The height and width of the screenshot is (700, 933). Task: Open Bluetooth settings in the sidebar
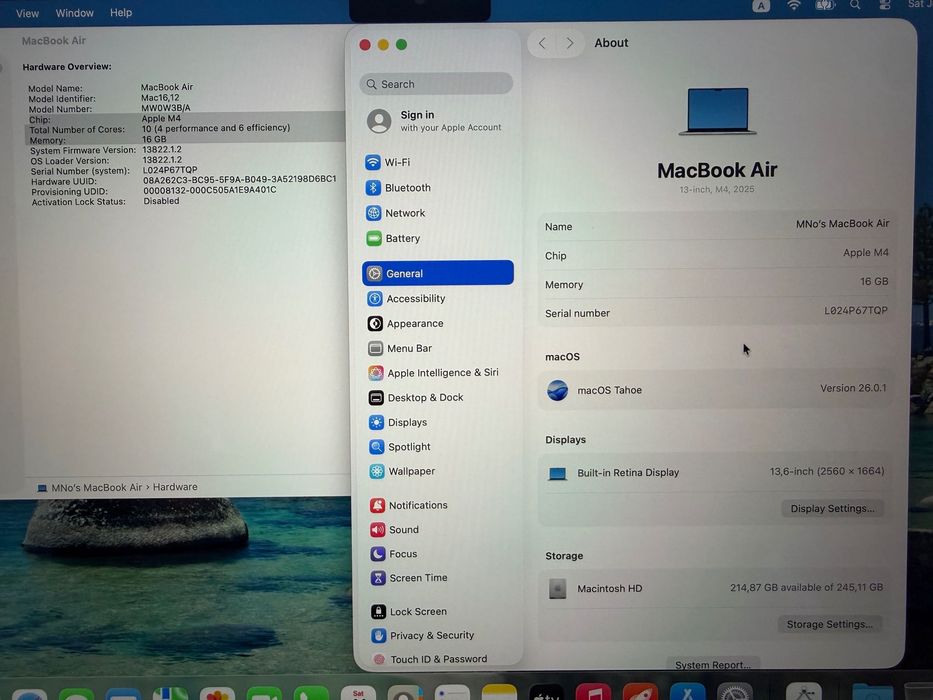pyautogui.click(x=398, y=188)
